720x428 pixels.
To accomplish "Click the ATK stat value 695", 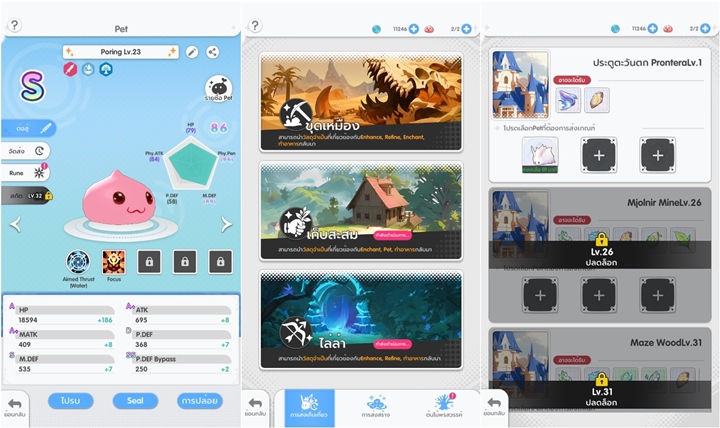I will [141, 320].
